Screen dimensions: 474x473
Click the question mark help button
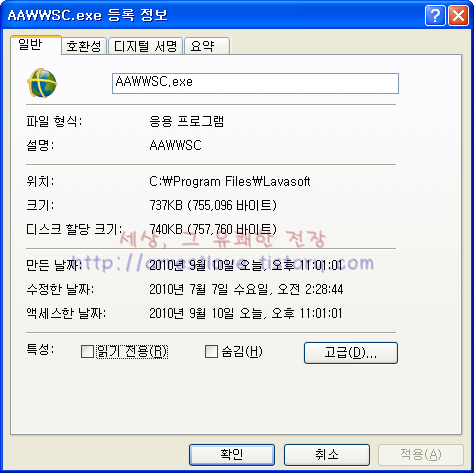click(x=435, y=15)
